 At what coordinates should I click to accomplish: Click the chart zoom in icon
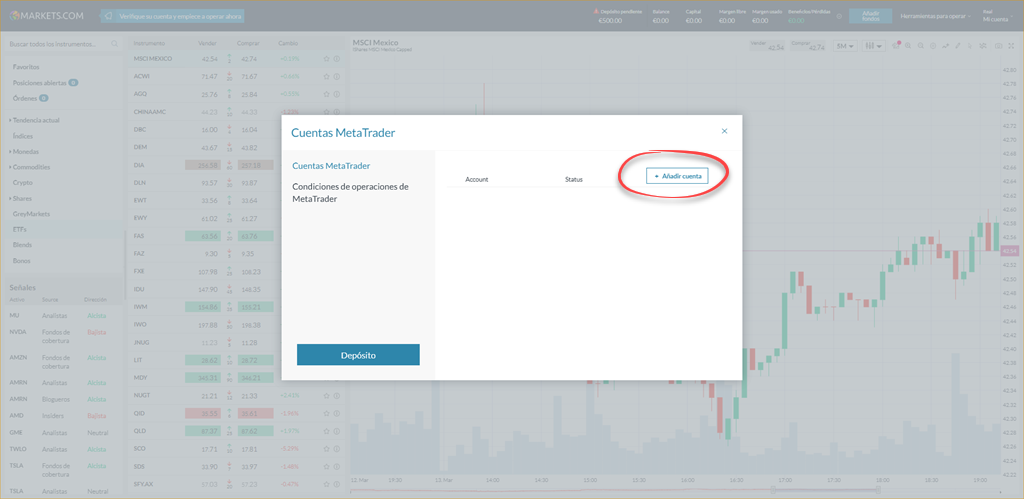(908, 46)
